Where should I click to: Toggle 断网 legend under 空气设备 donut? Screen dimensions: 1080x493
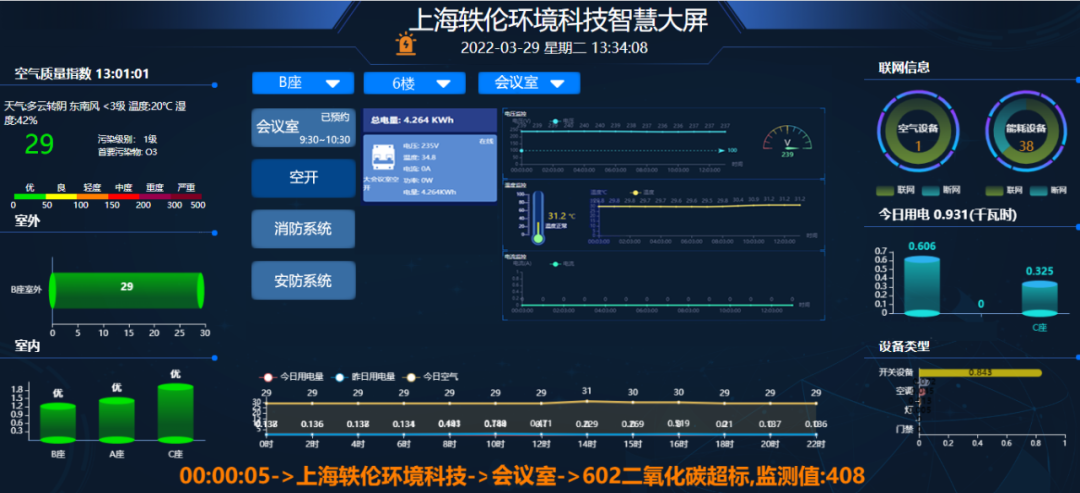coord(940,190)
